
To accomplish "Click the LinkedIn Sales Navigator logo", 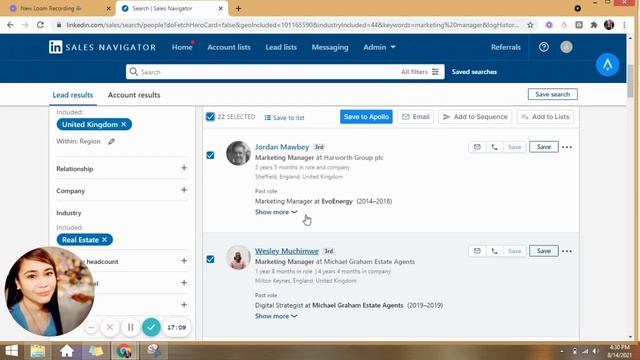I will pos(102,47).
